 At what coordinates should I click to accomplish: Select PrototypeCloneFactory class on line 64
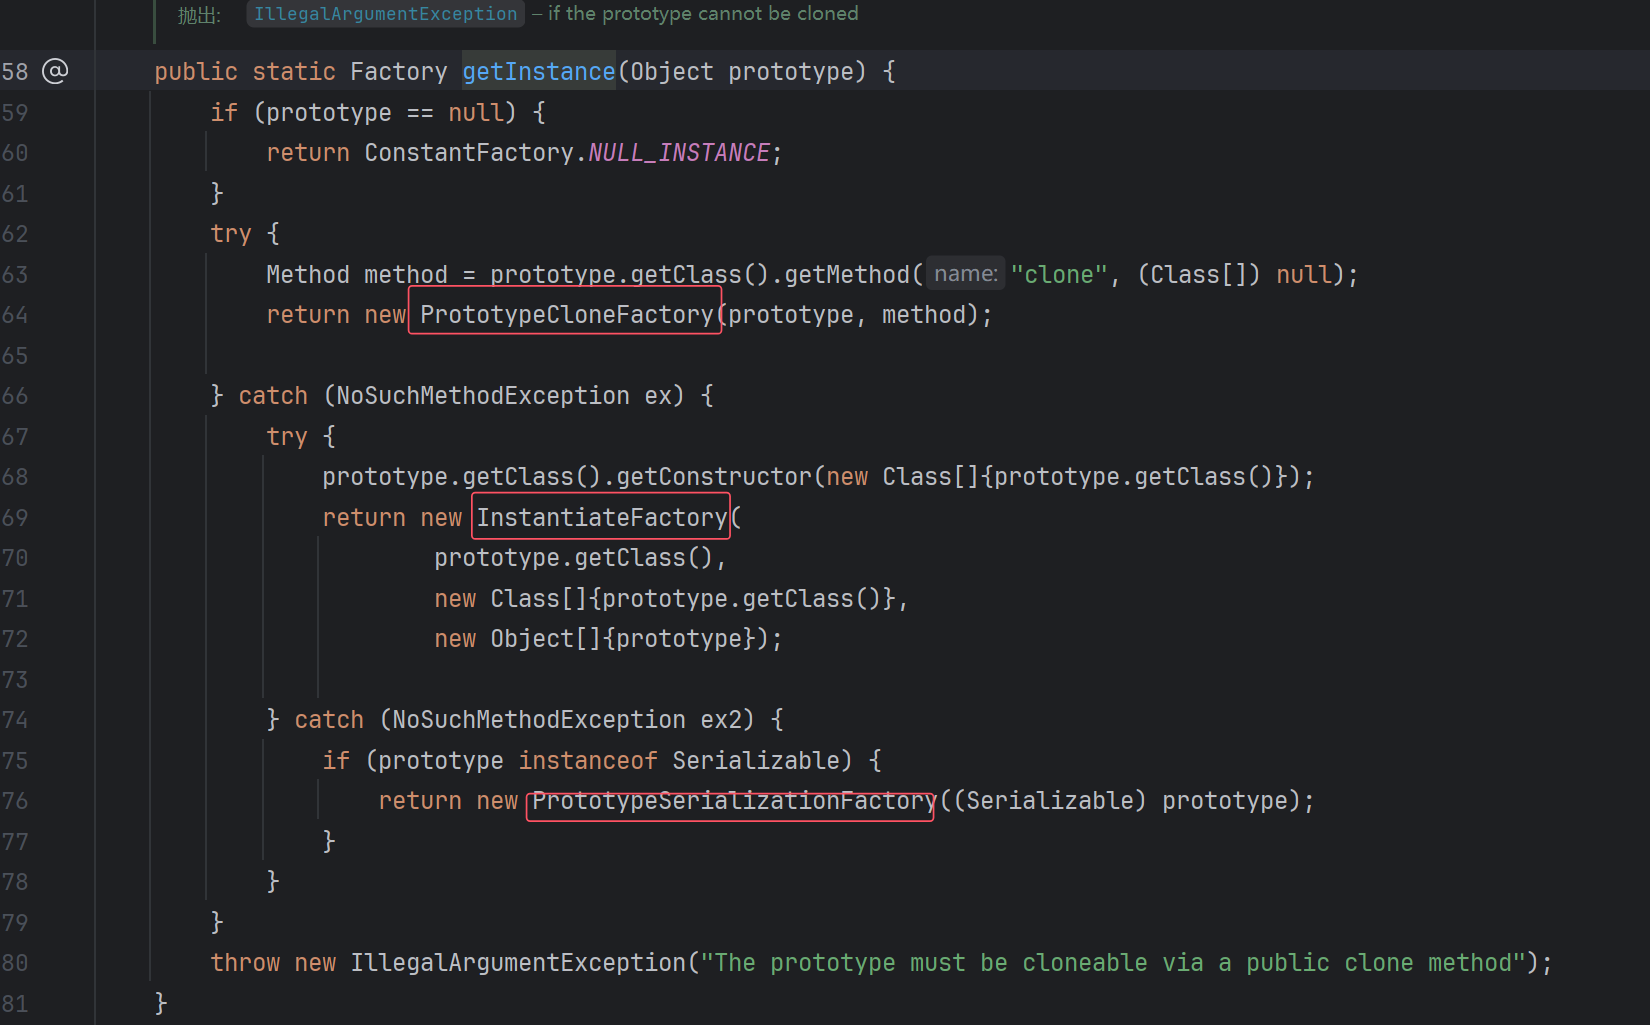pos(566,315)
